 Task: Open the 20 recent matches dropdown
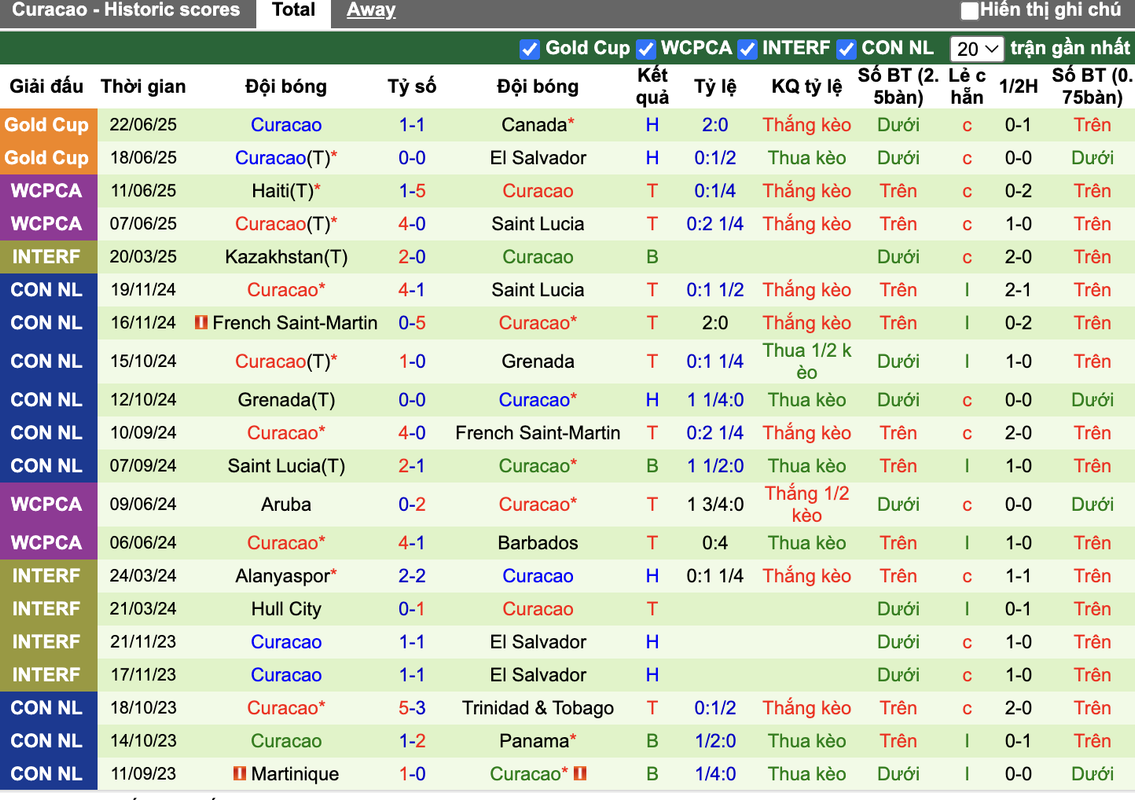976,49
